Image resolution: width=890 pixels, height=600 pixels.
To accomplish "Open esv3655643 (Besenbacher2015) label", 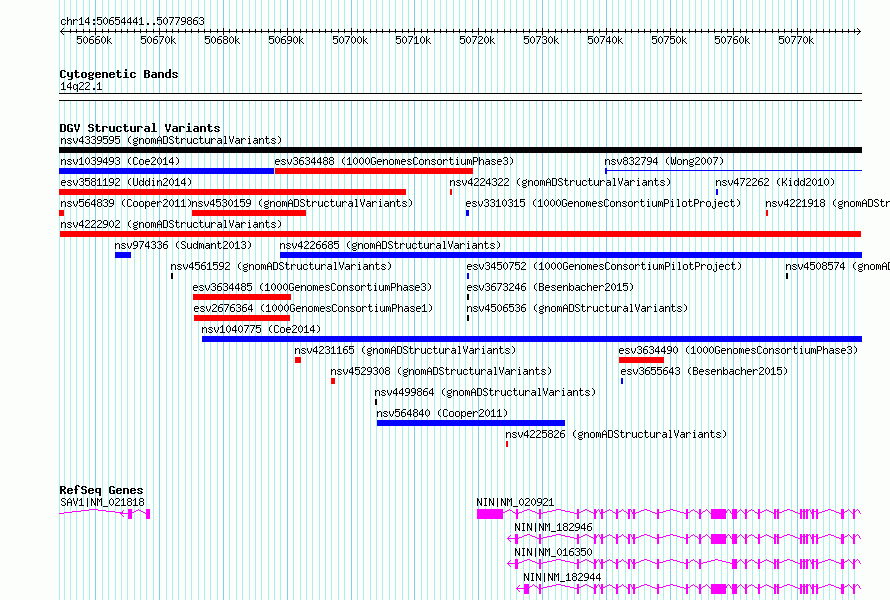I will pos(704,371).
